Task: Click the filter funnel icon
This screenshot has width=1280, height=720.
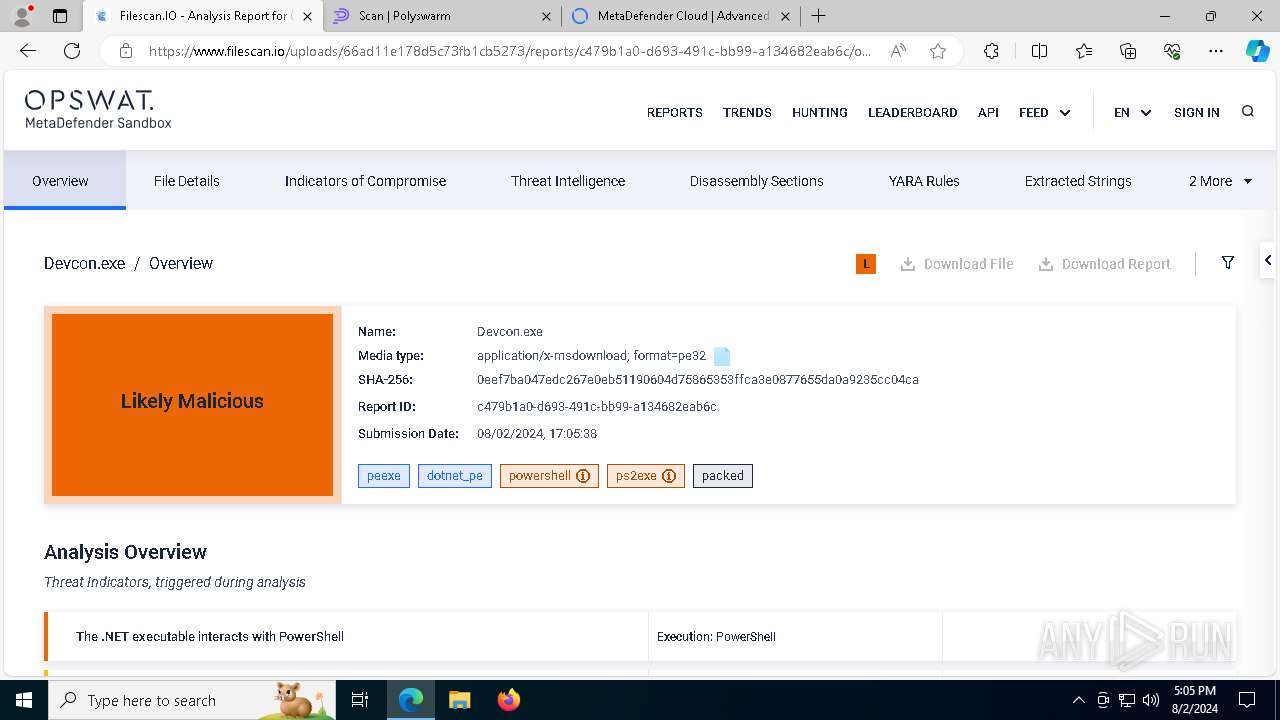Action: point(1228,263)
